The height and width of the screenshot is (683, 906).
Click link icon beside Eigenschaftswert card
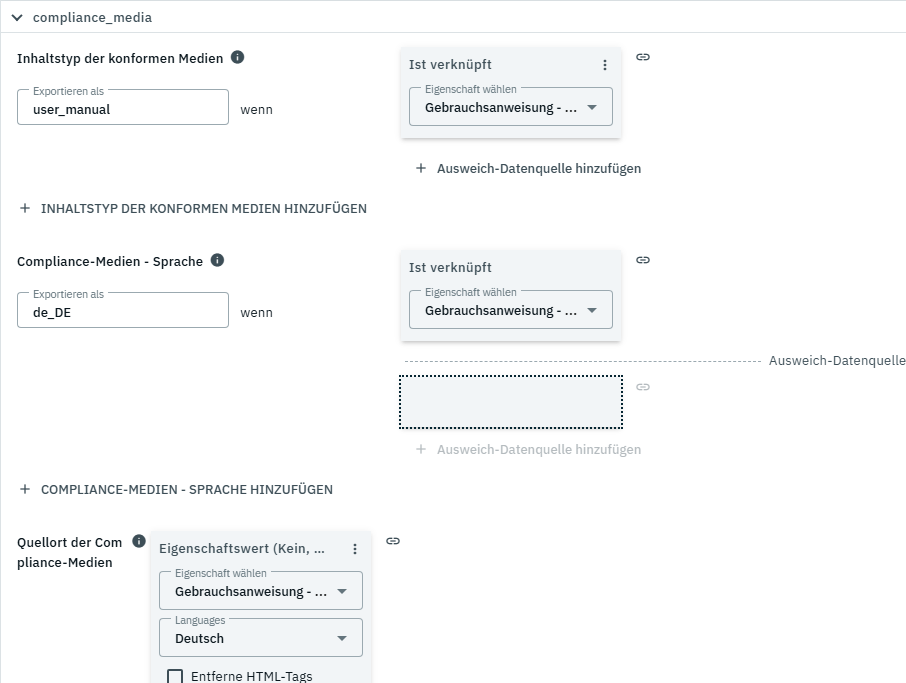[x=393, y=541]
